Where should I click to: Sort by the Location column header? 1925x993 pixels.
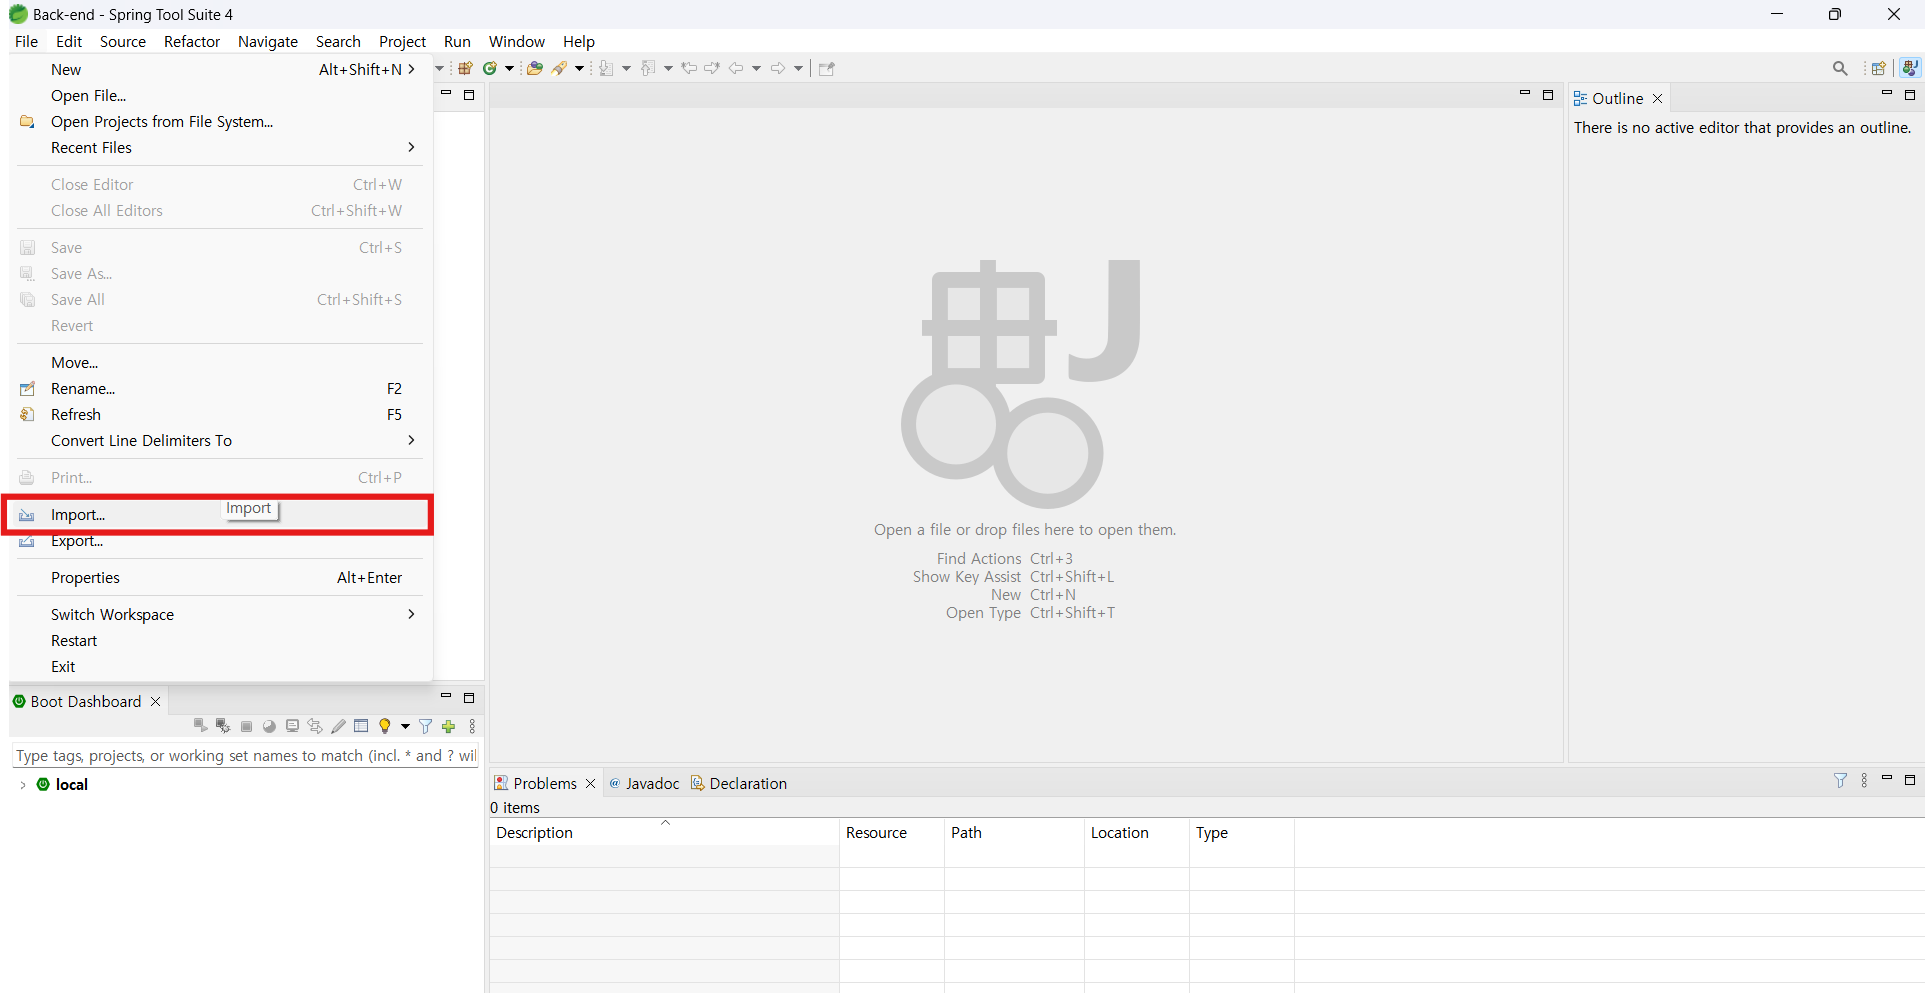(1137, 833)
